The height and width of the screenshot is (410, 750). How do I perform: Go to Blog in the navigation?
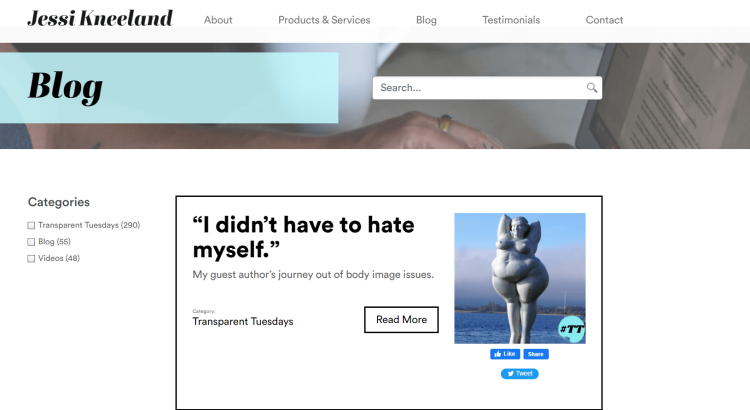[426, 20]
